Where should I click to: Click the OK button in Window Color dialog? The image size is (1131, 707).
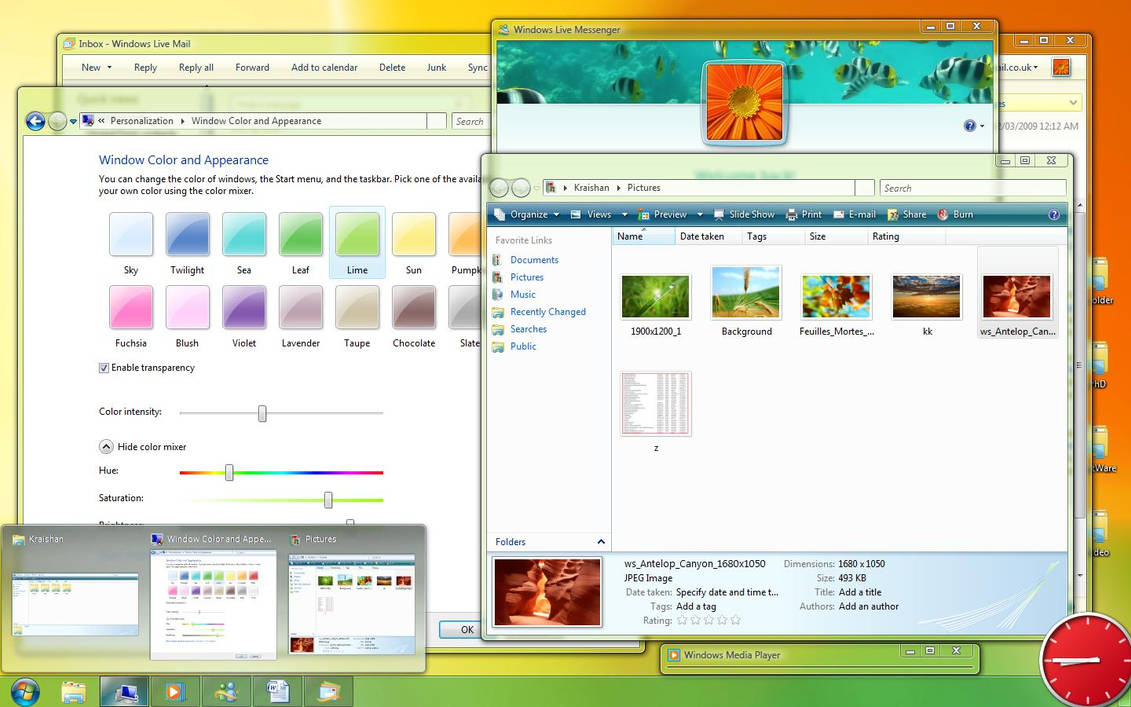[464, 630]
